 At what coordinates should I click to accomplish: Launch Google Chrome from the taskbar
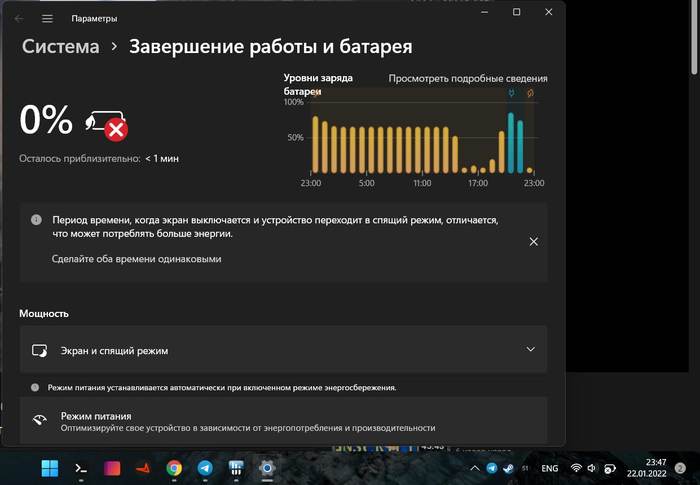point(174,468)
